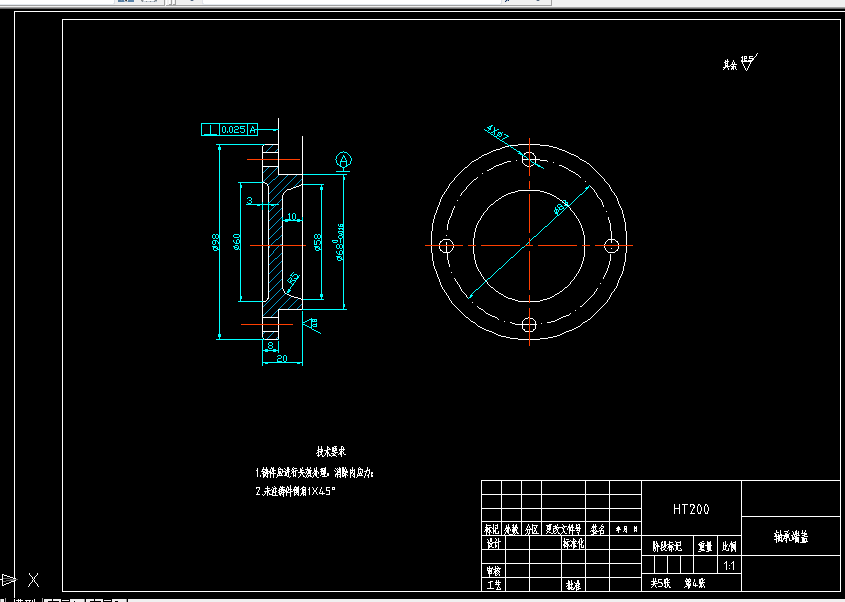Click technical note line 1 about 消除内应力

click(x=314, y=473)
